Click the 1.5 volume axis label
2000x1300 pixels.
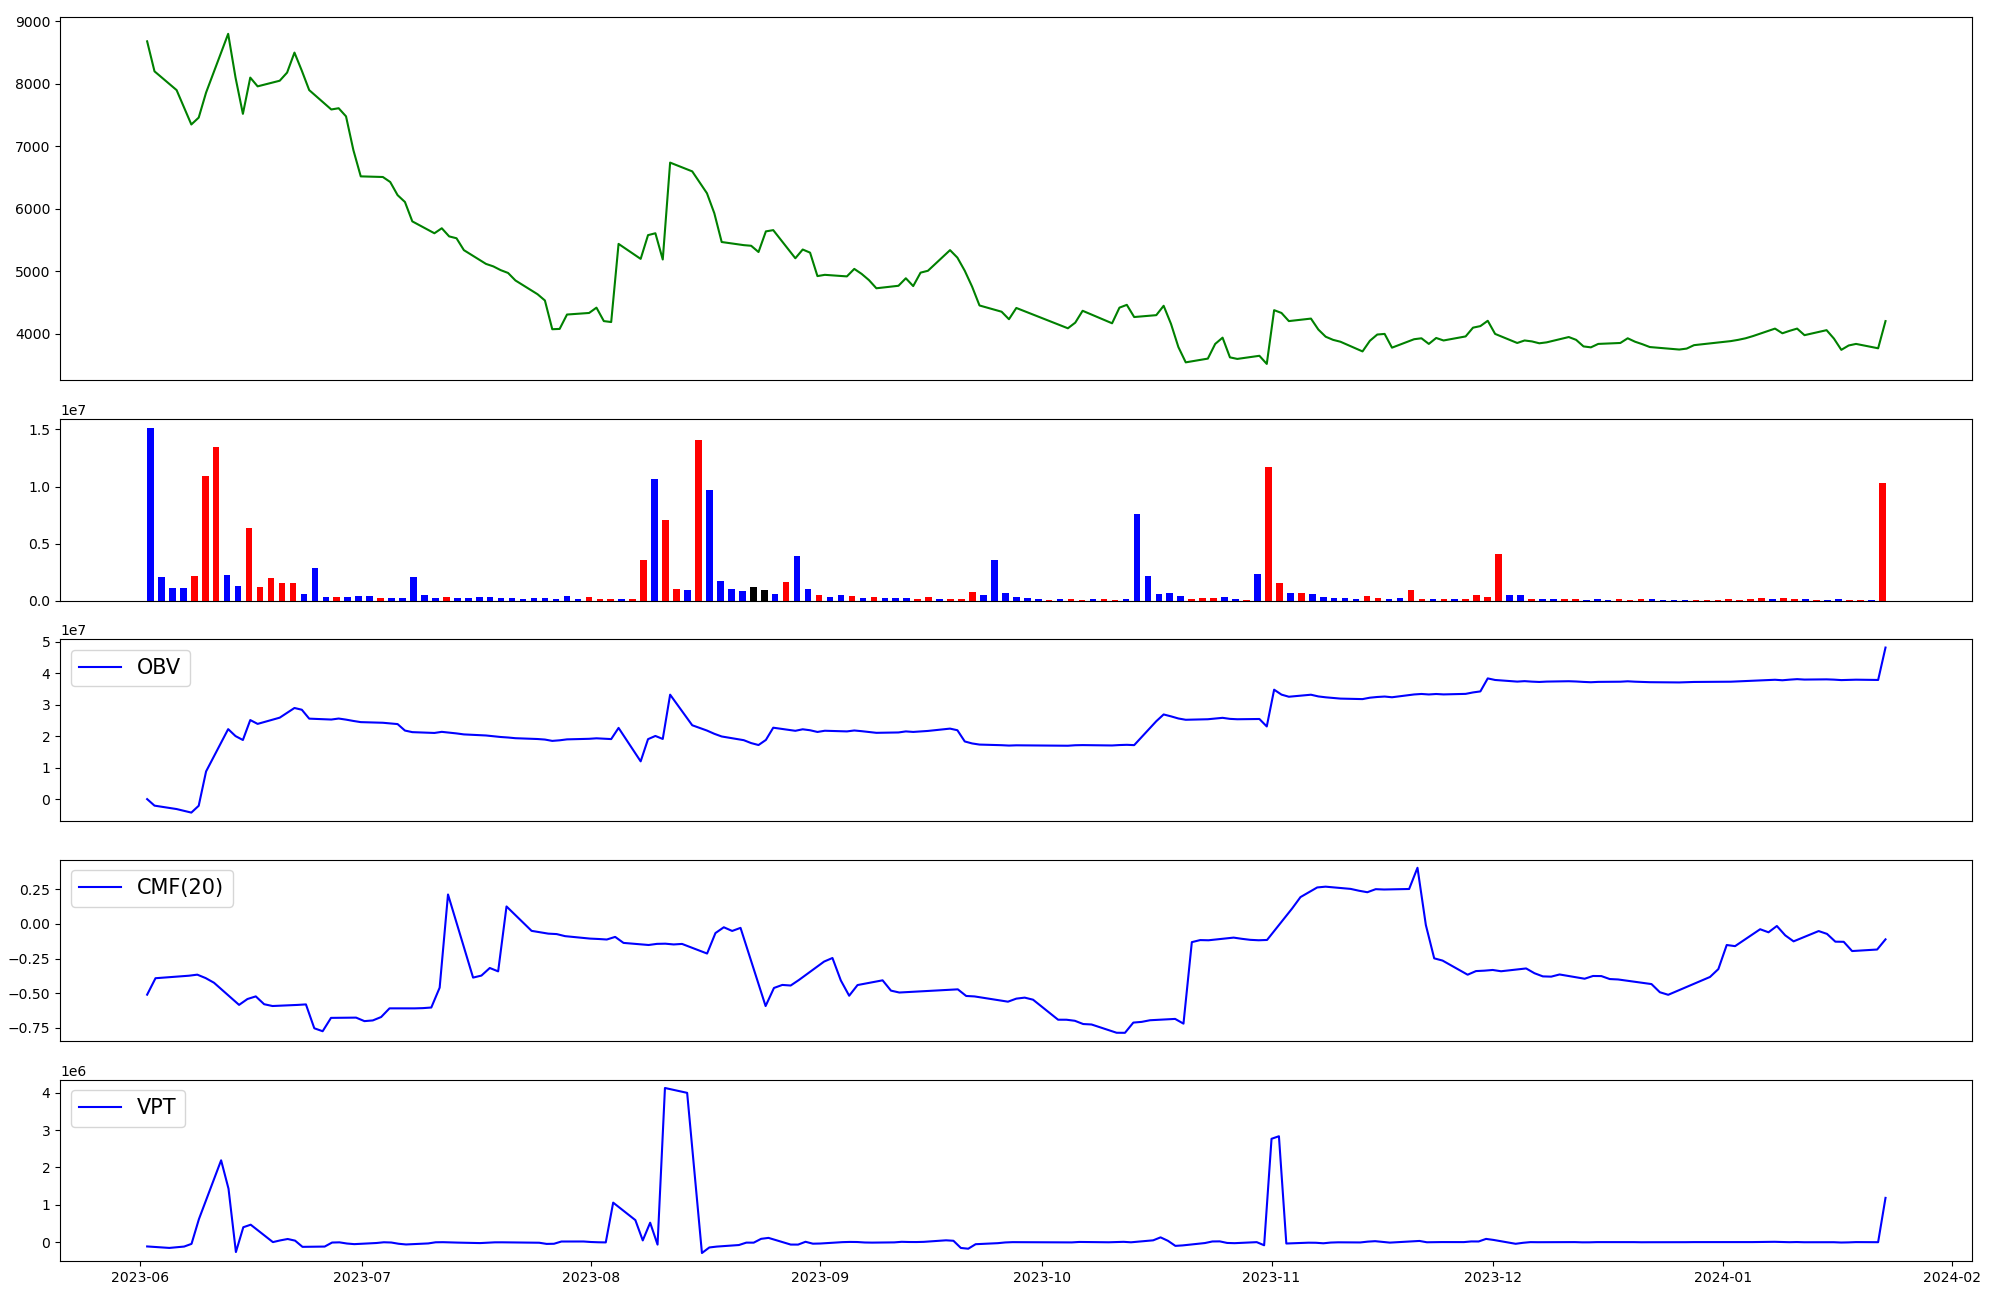40,430
